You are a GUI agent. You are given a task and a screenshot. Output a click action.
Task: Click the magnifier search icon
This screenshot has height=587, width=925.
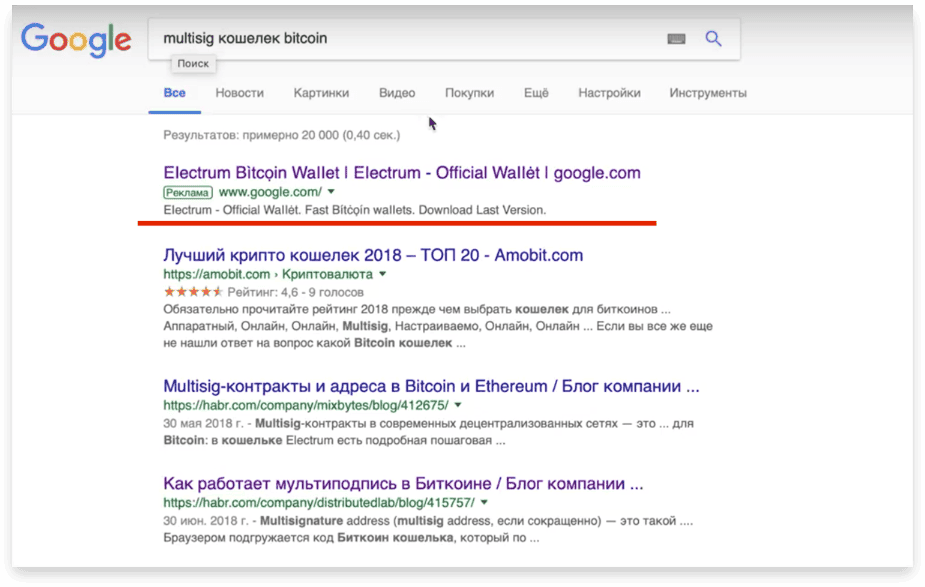pos(713,39)
